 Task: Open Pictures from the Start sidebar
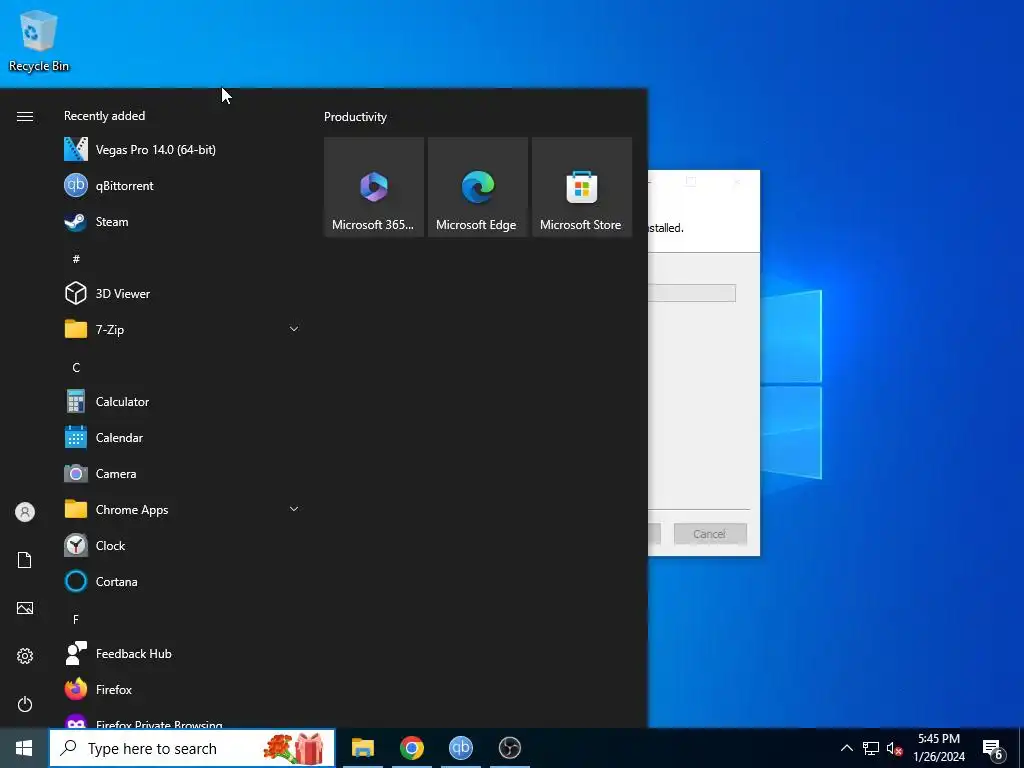[x=25, y=608]
